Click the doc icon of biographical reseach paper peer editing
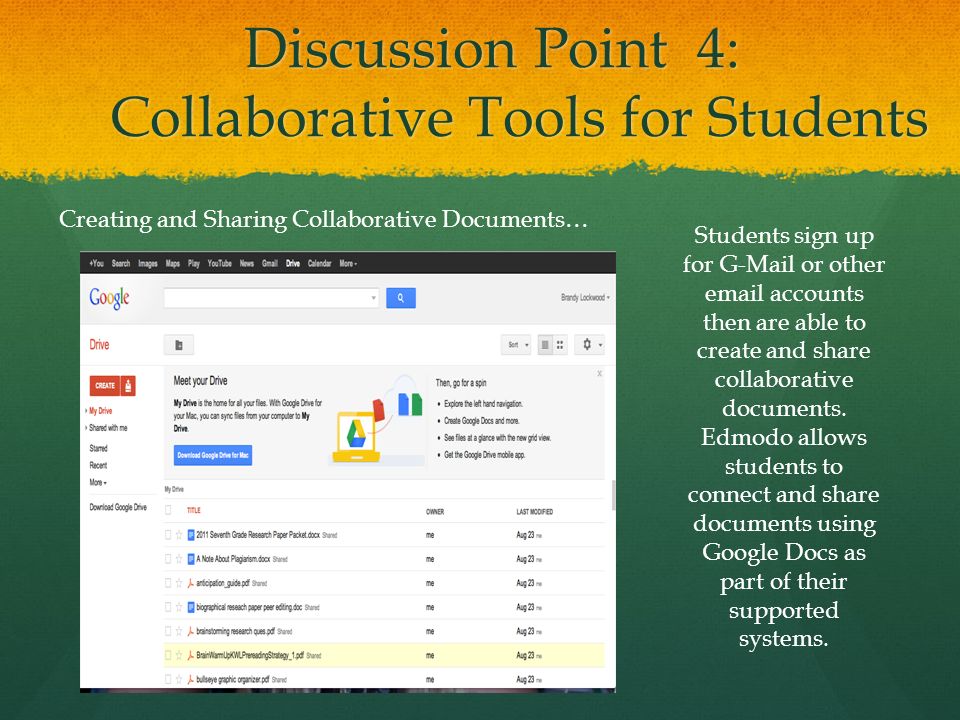 (191, 607)
